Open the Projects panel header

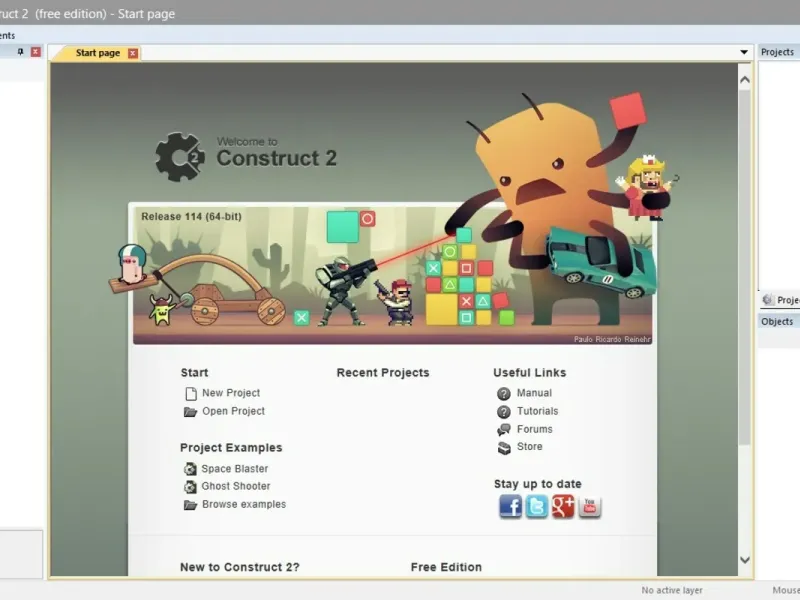click(778, 52)
